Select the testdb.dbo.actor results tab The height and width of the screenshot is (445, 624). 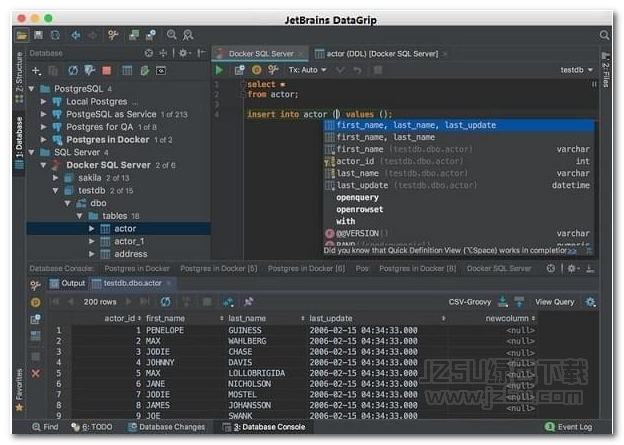(x=132, y=283)
